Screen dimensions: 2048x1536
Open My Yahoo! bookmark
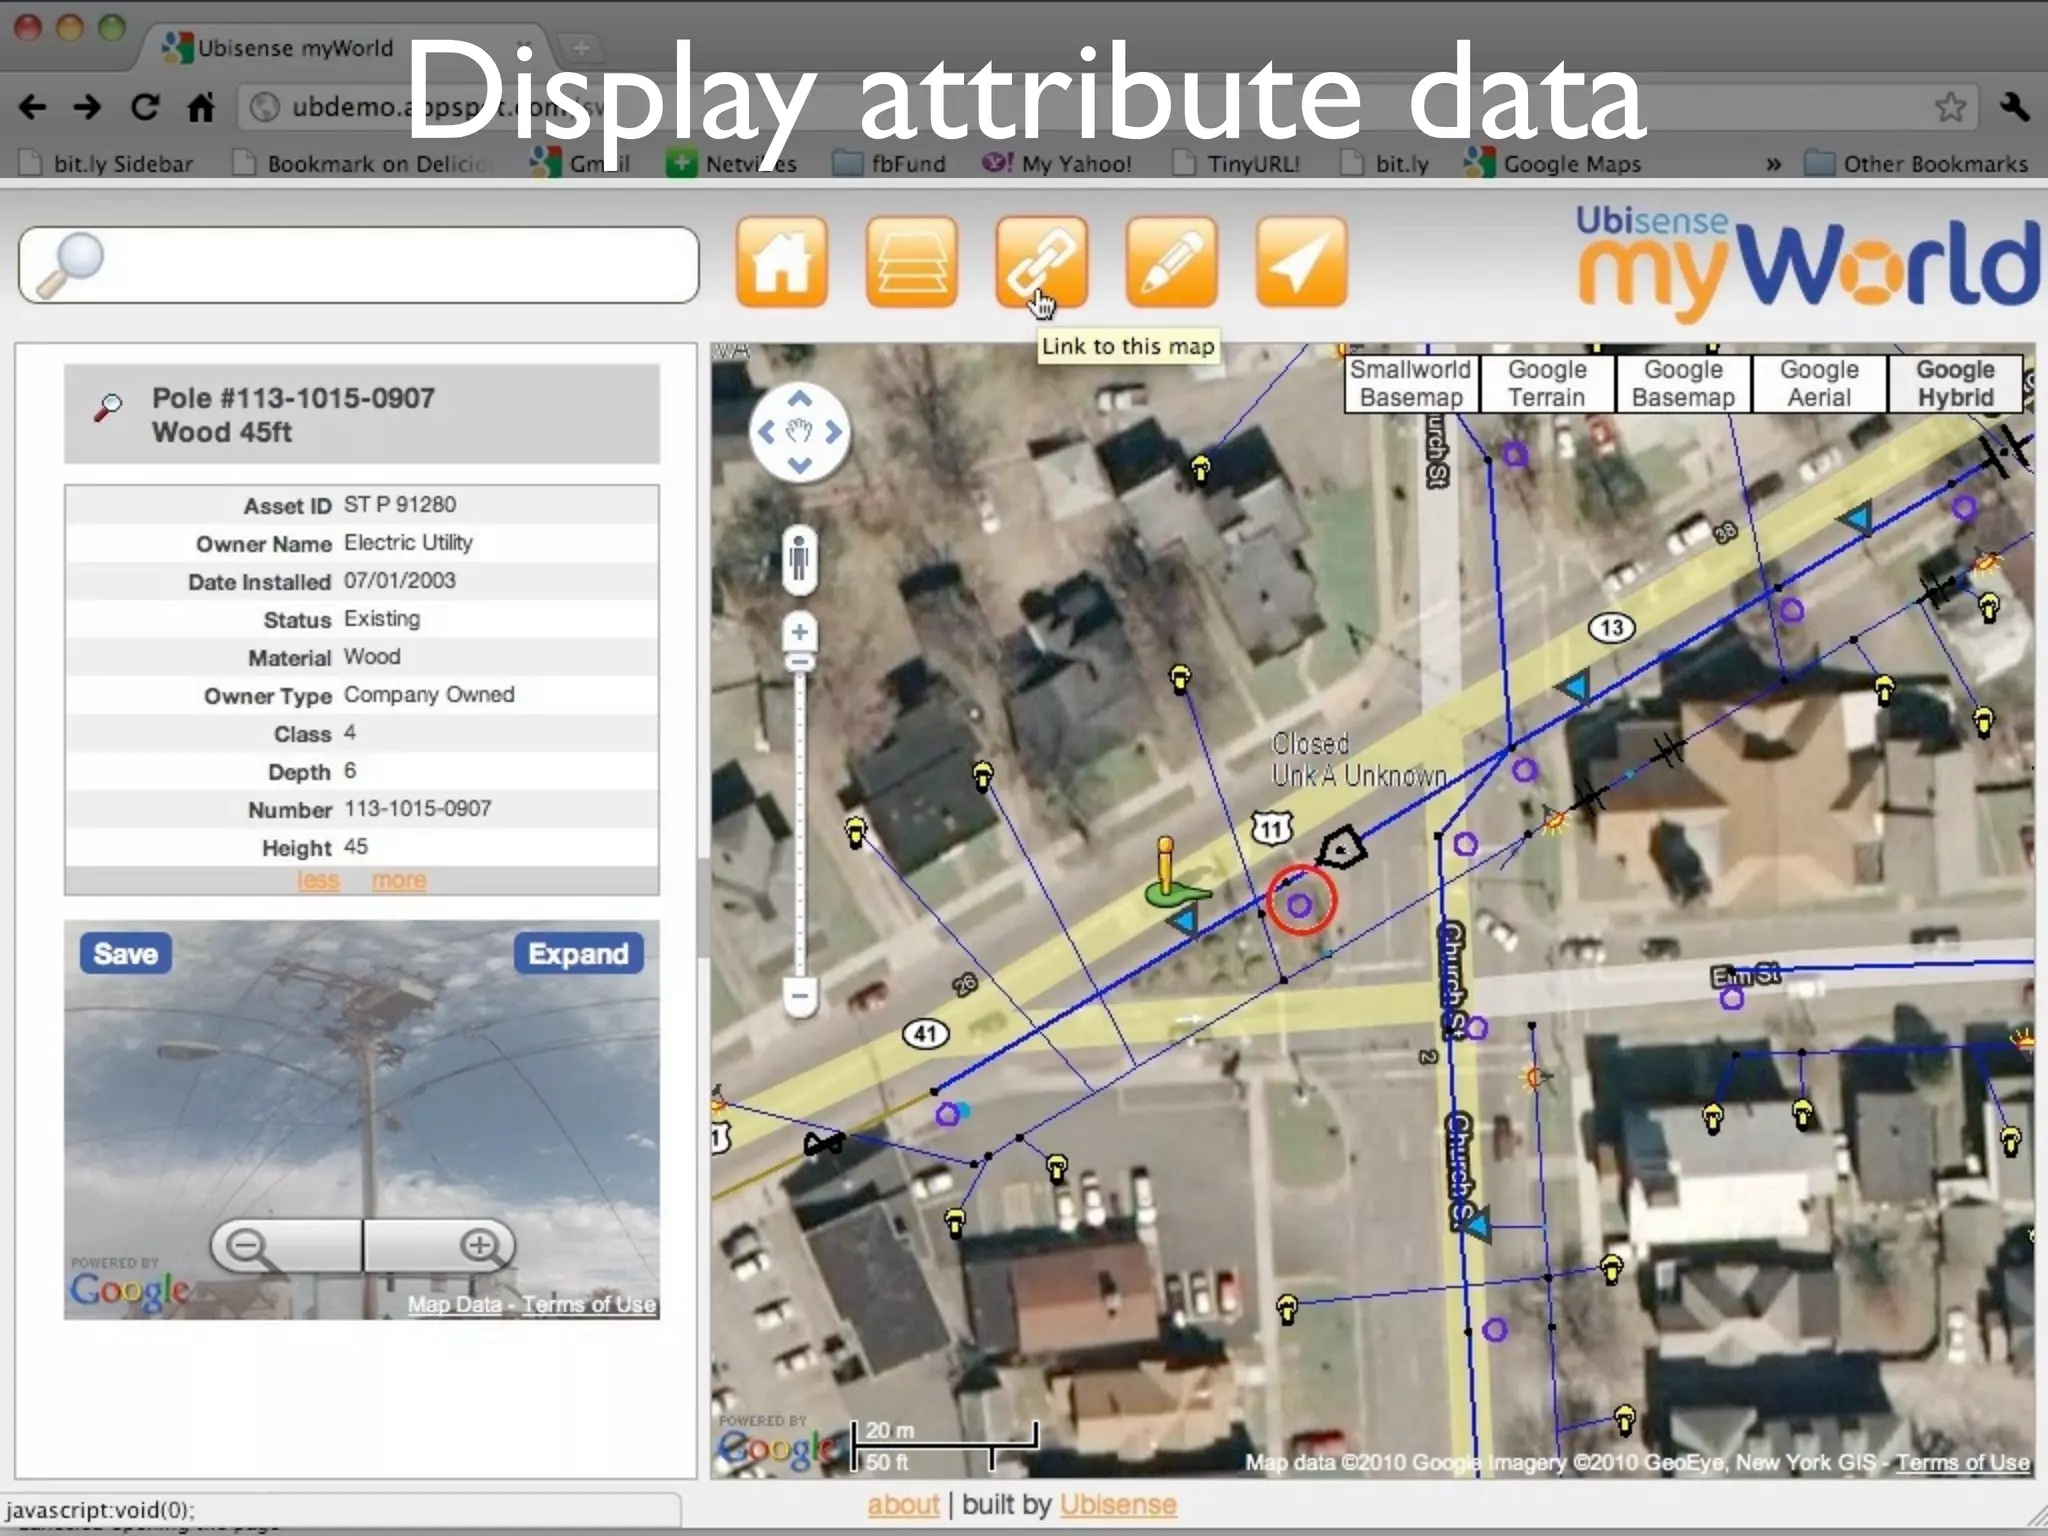pyautogui.click(x=1057, y=163)
